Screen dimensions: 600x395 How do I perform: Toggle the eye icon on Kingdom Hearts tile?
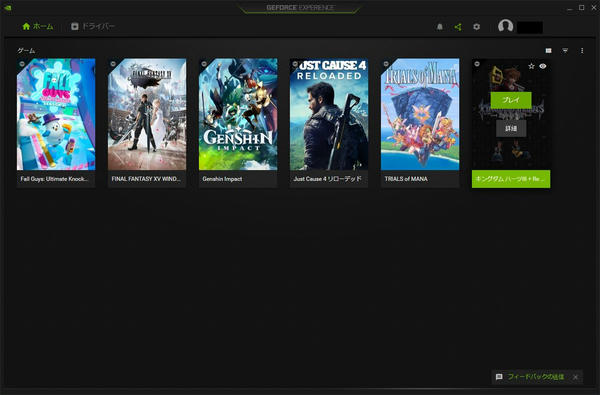pyautogui.click(x=543, y=66)
